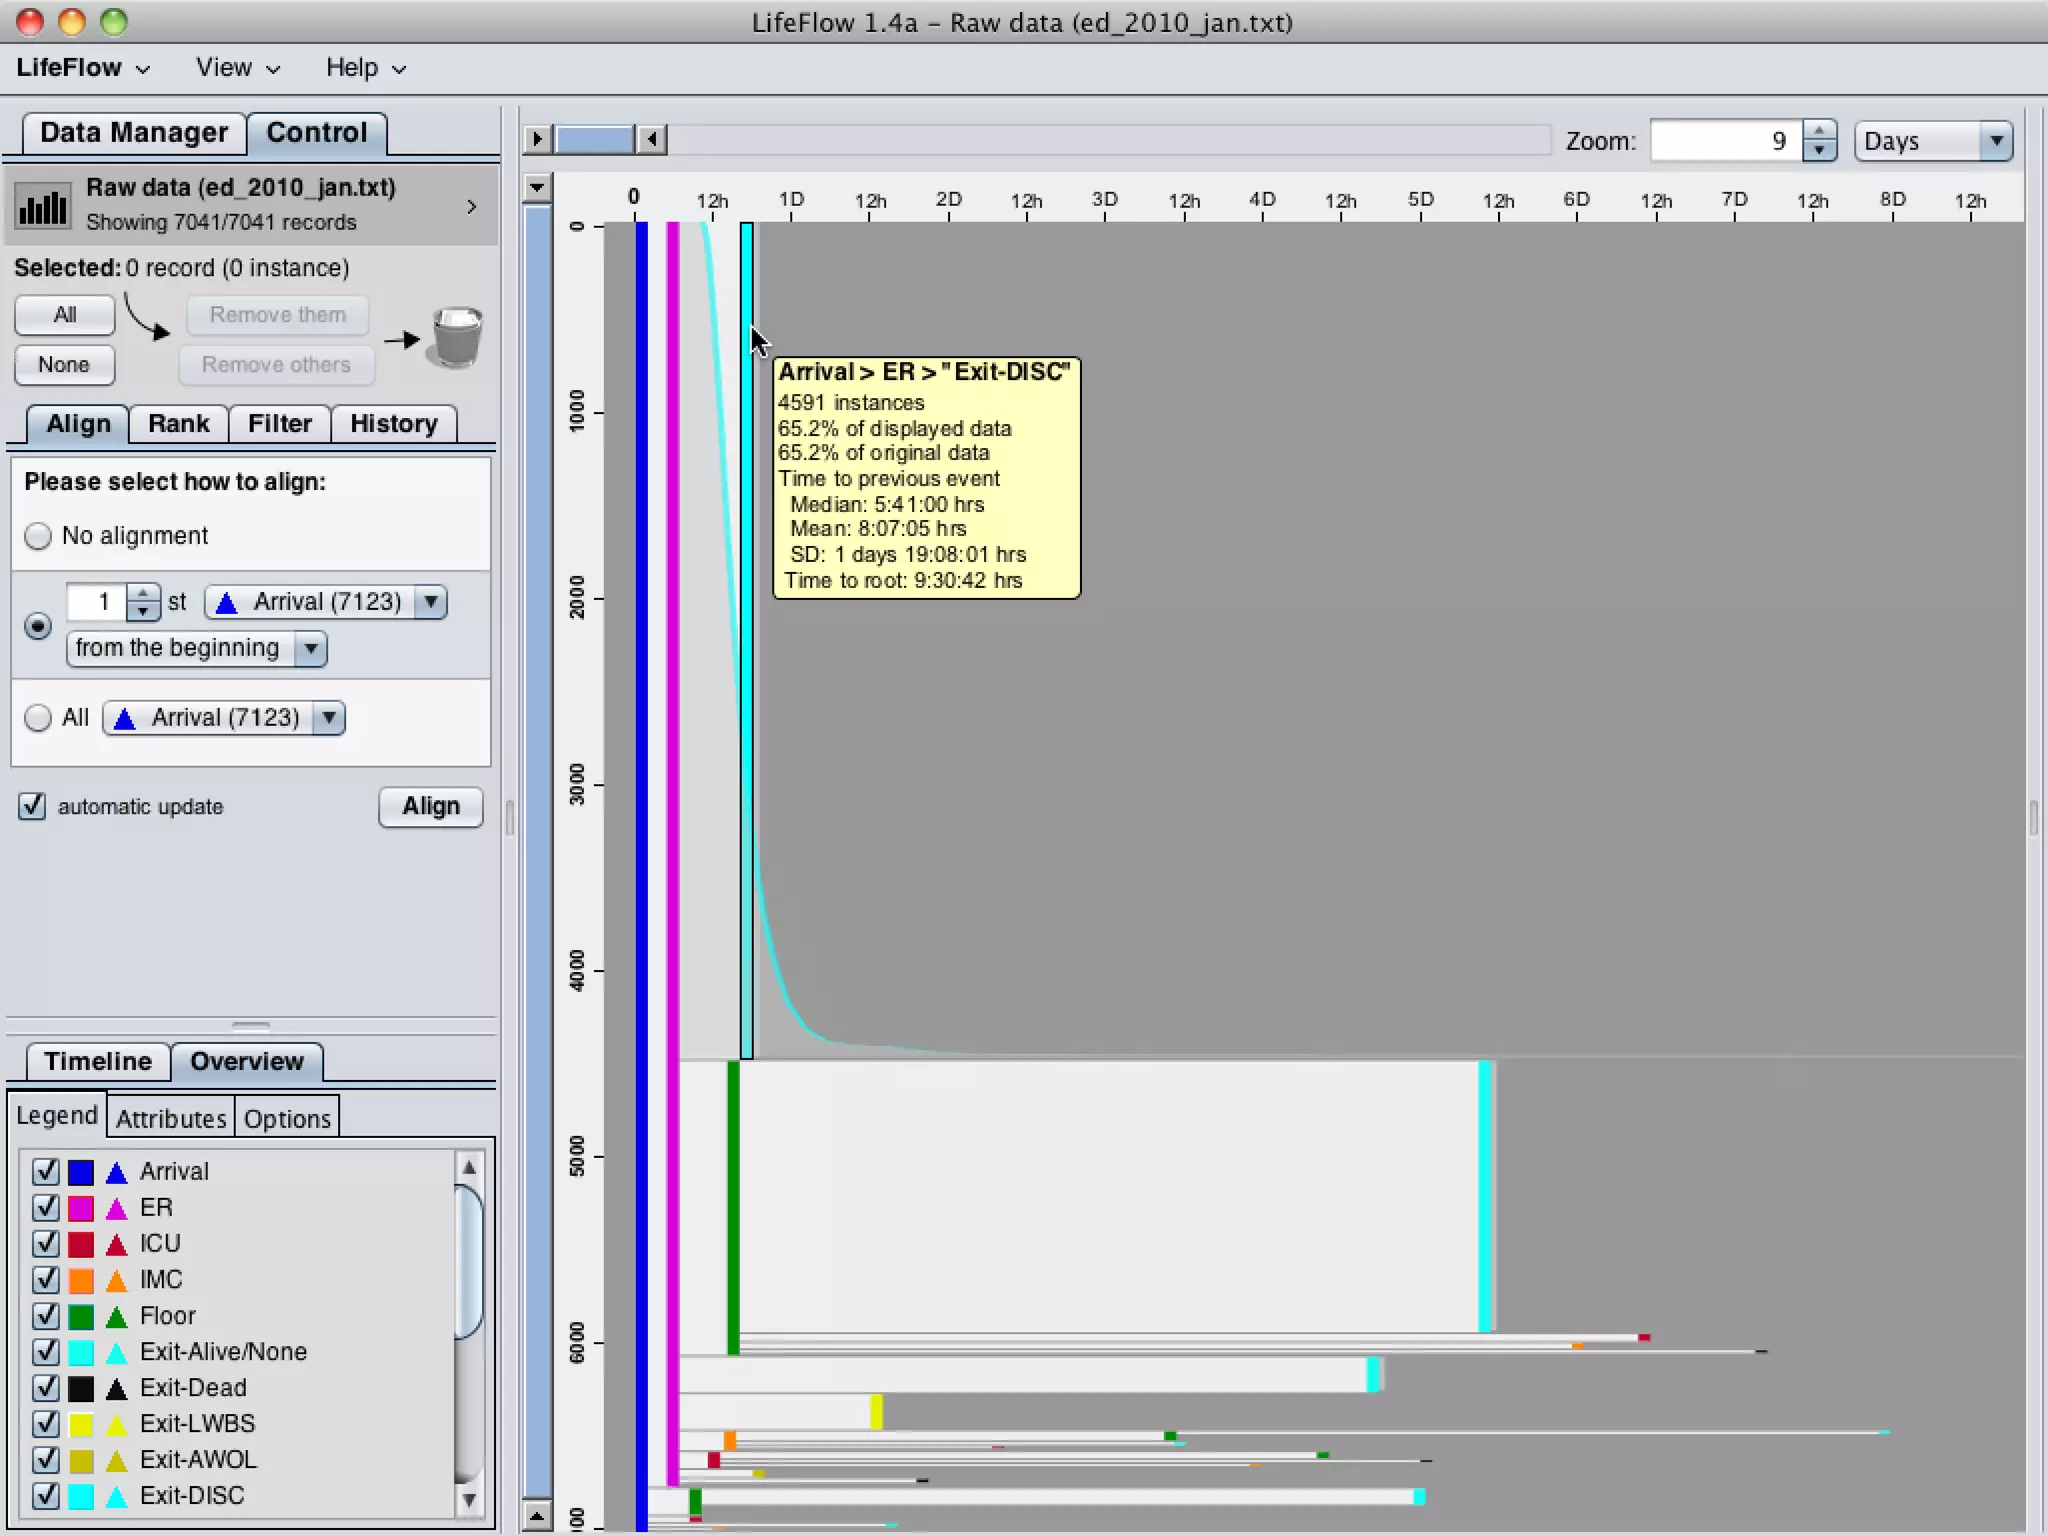The image size is (2048, 1536).
Task: Click the dataset bar chart icon
Action: coord(42,206)
